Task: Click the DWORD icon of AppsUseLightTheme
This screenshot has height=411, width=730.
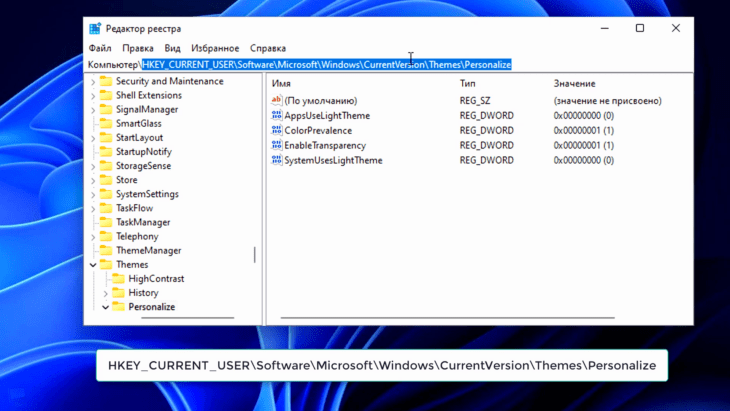Action: [277, 115]
